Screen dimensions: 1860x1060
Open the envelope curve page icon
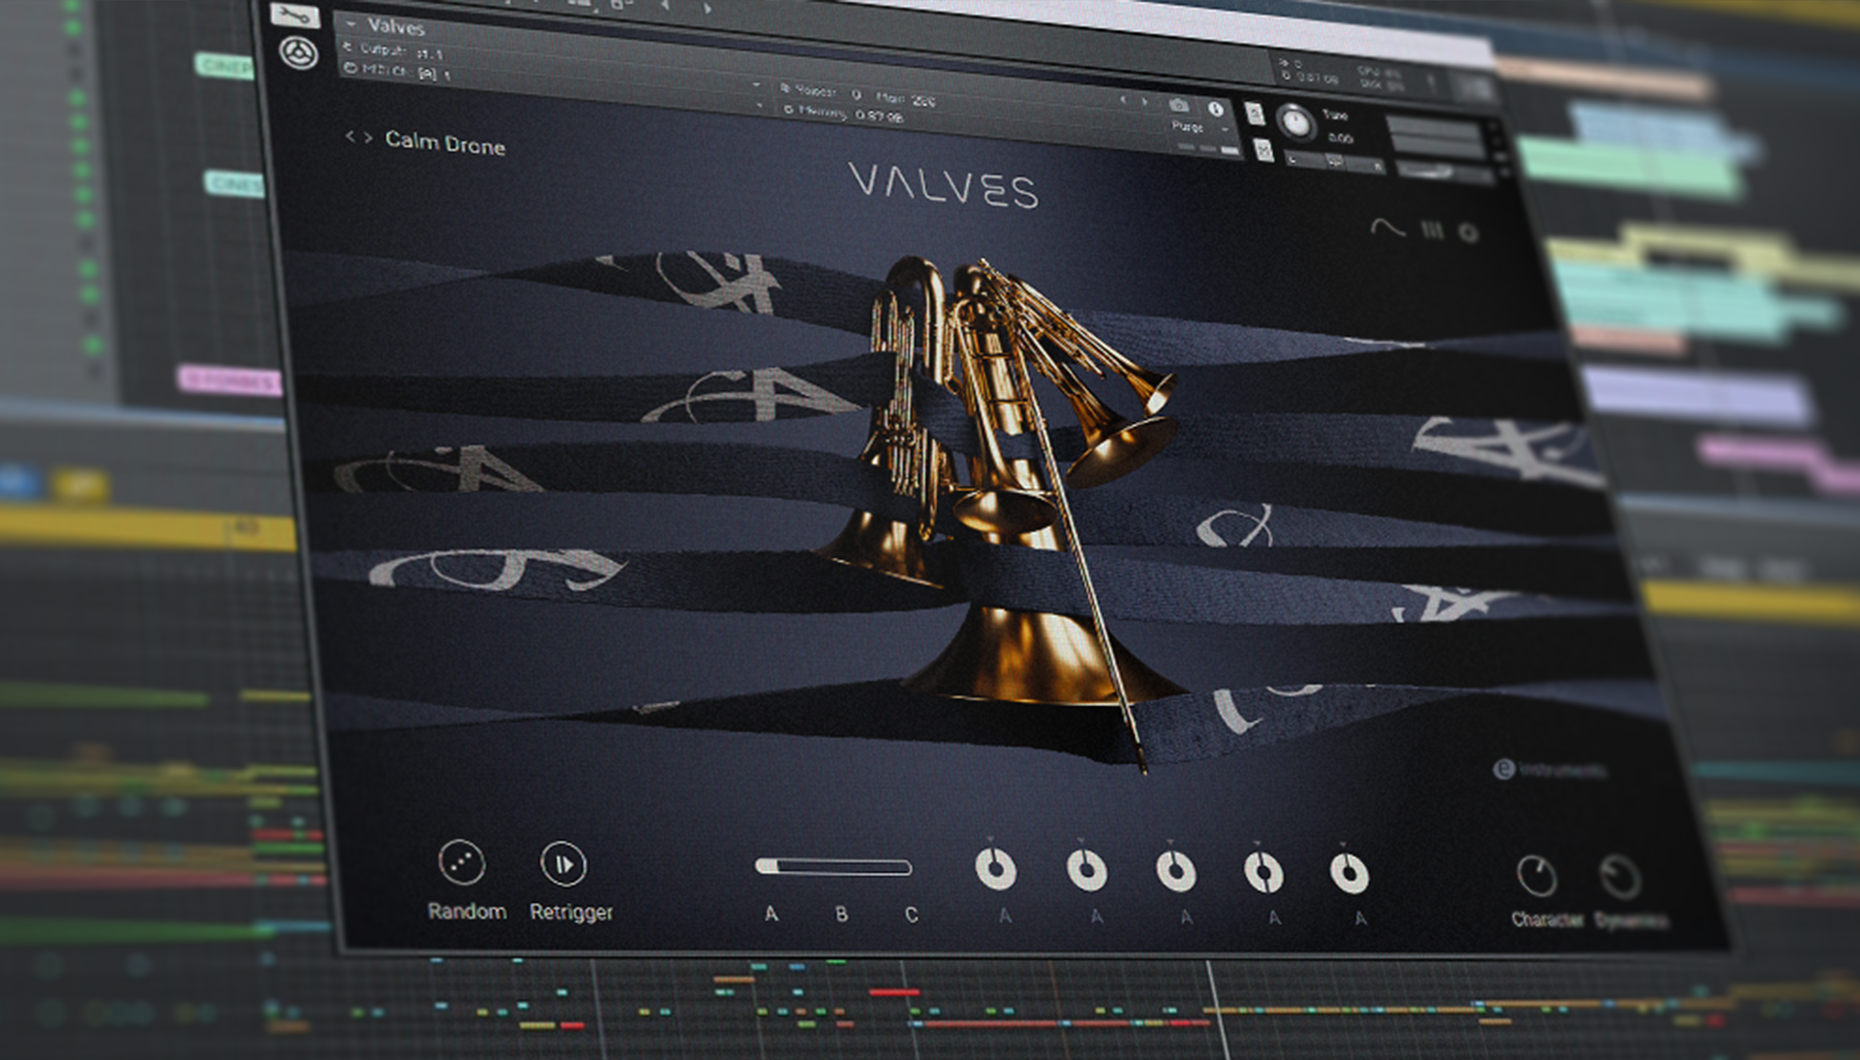pyautogui.click(x=1387, y=229)
